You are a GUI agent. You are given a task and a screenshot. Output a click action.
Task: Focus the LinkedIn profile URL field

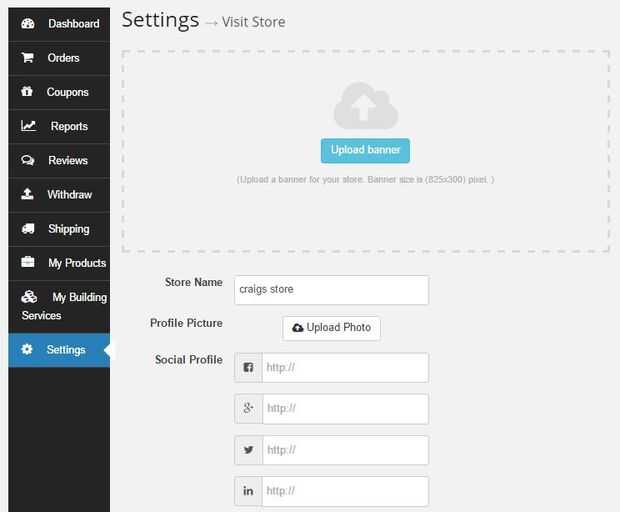point(344,491)
